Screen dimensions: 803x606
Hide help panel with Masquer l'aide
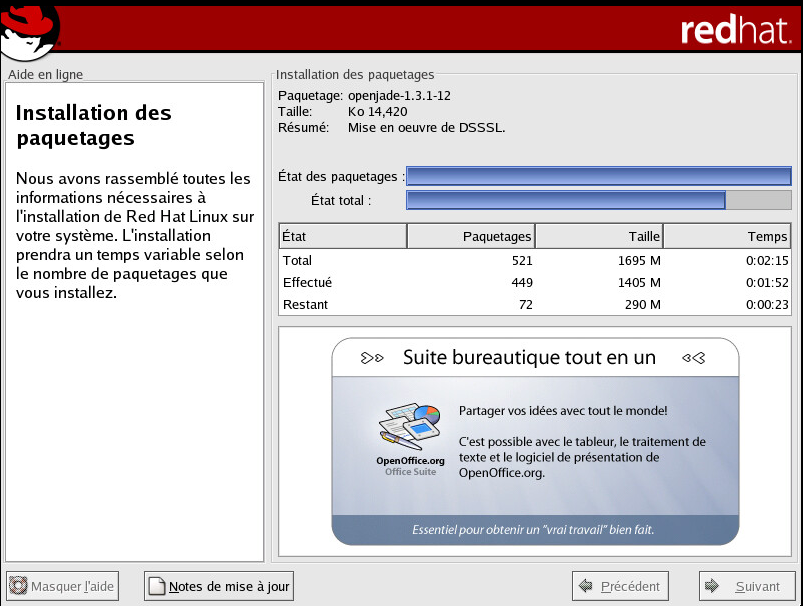point(62,587)
